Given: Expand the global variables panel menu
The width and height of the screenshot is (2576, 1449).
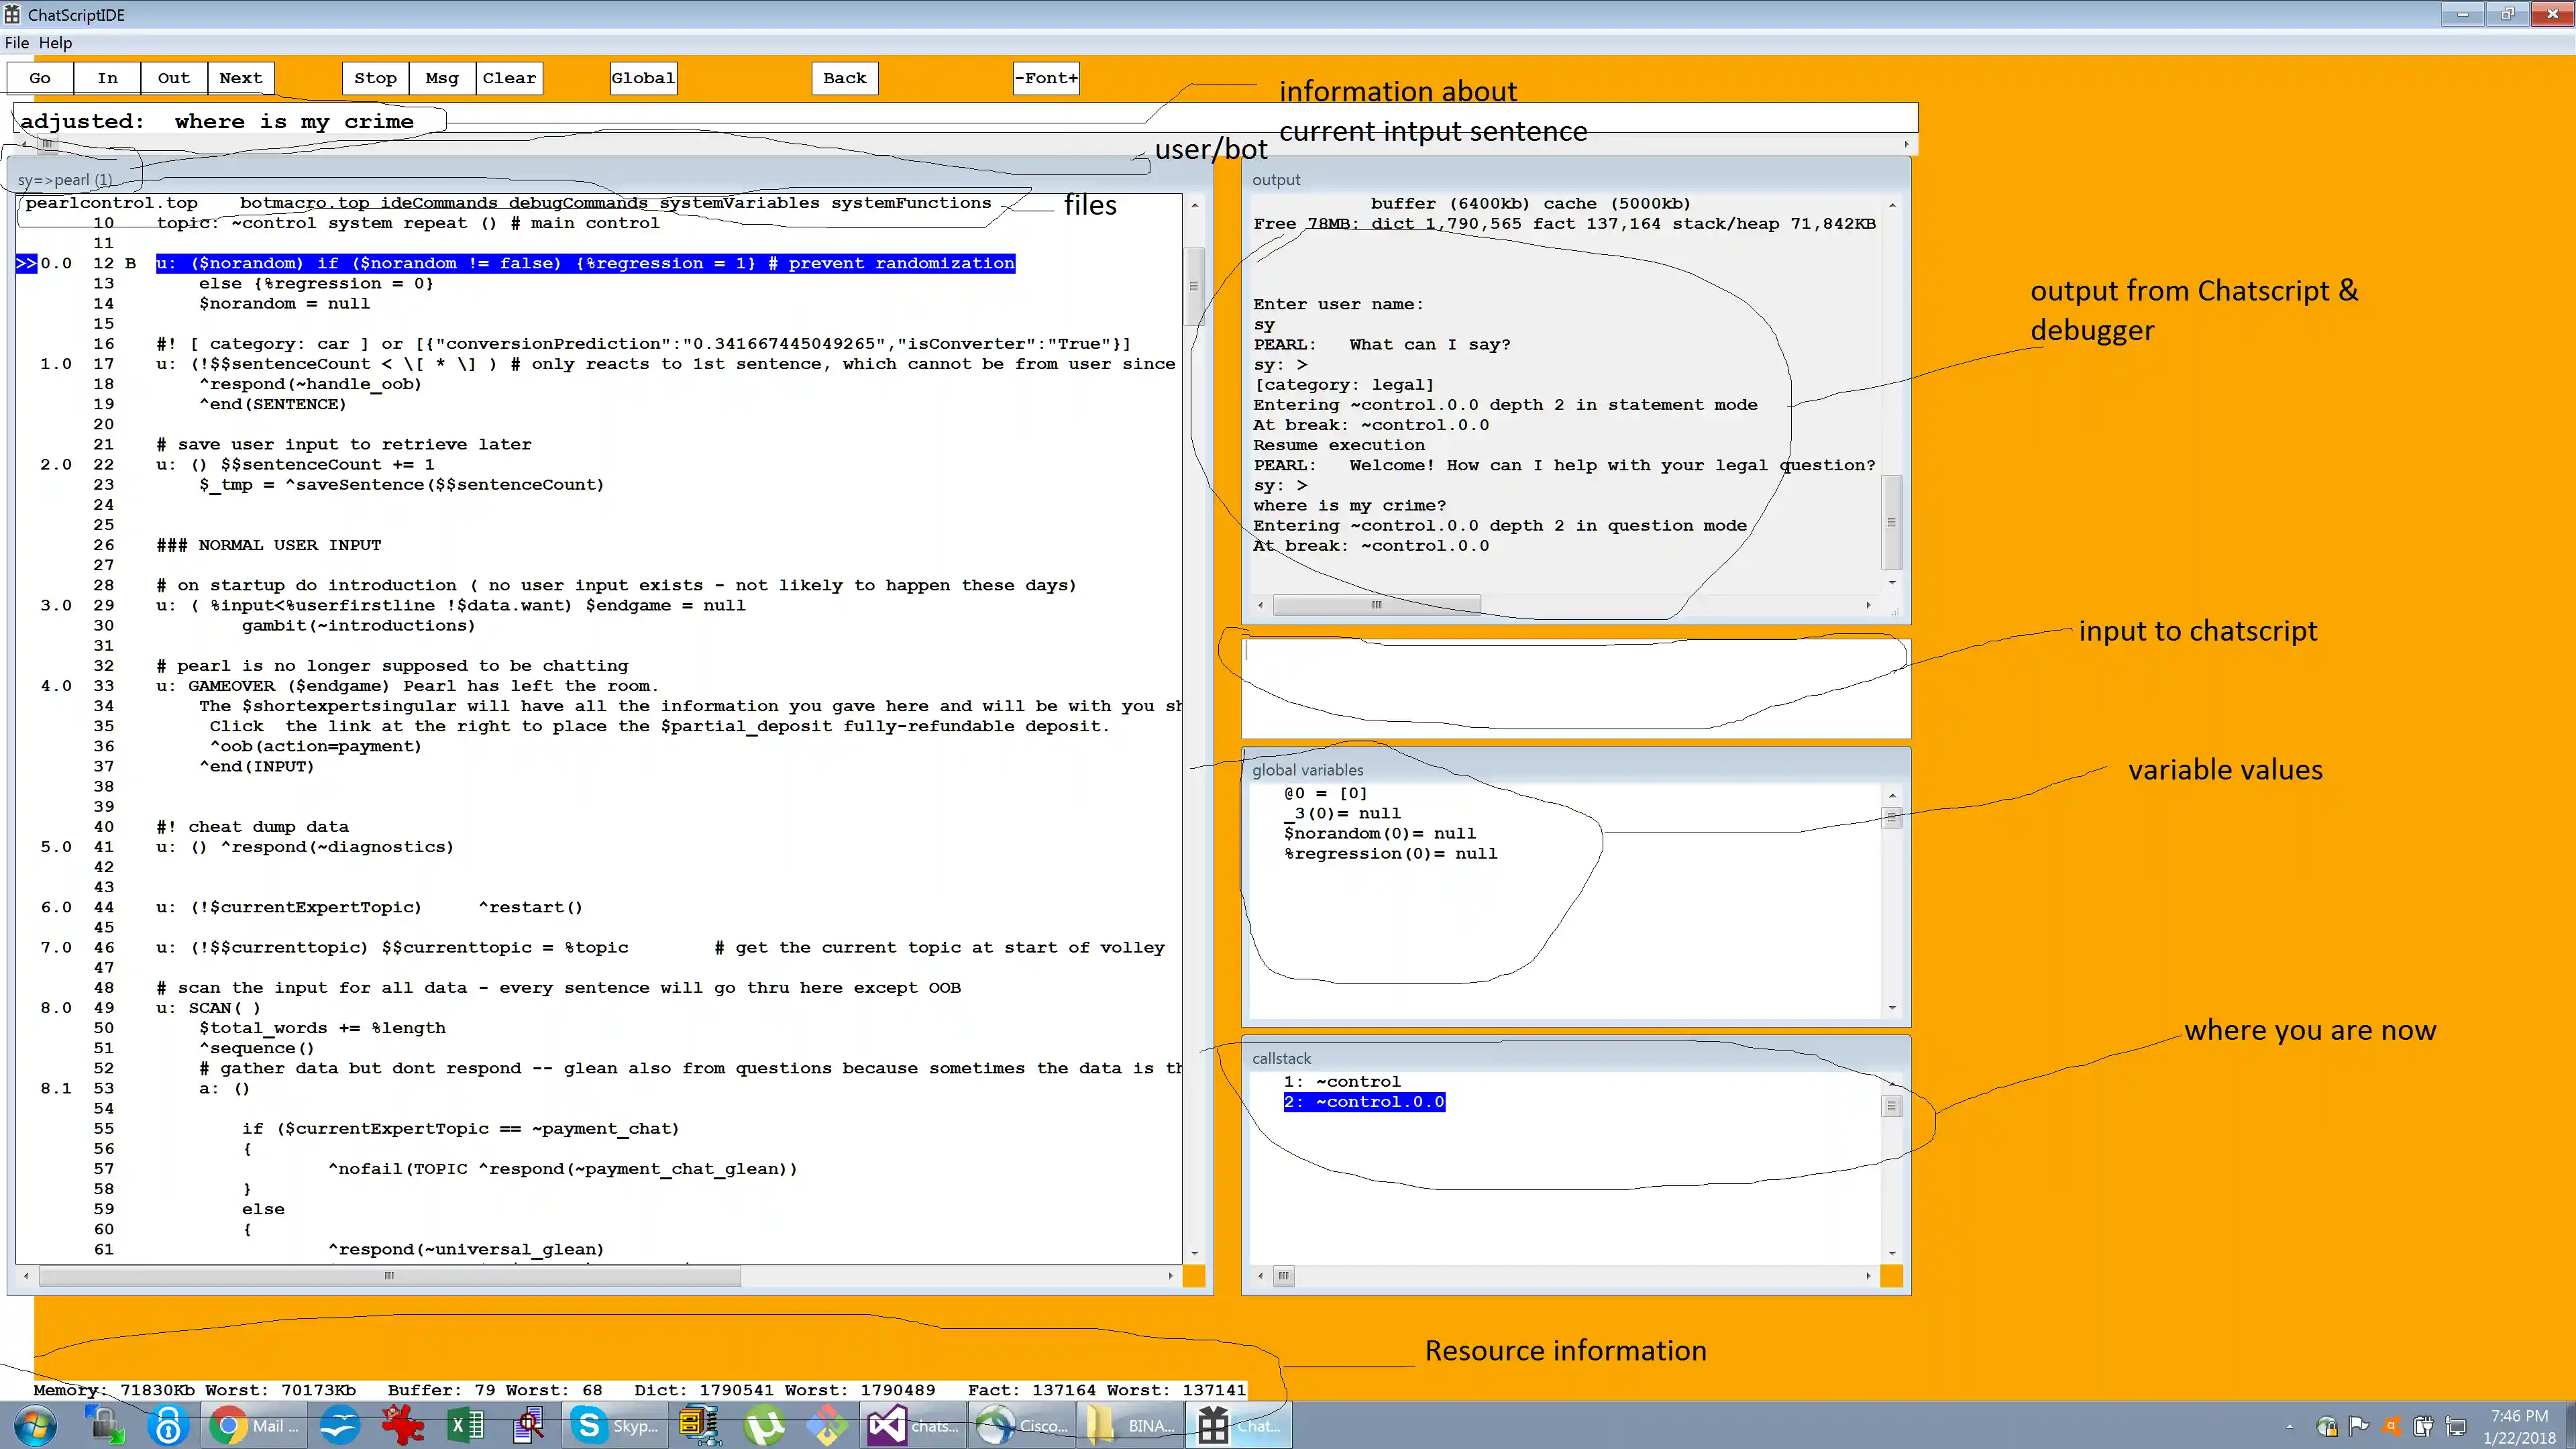Looking at the screenshot, I should [x=1892, y=818].
